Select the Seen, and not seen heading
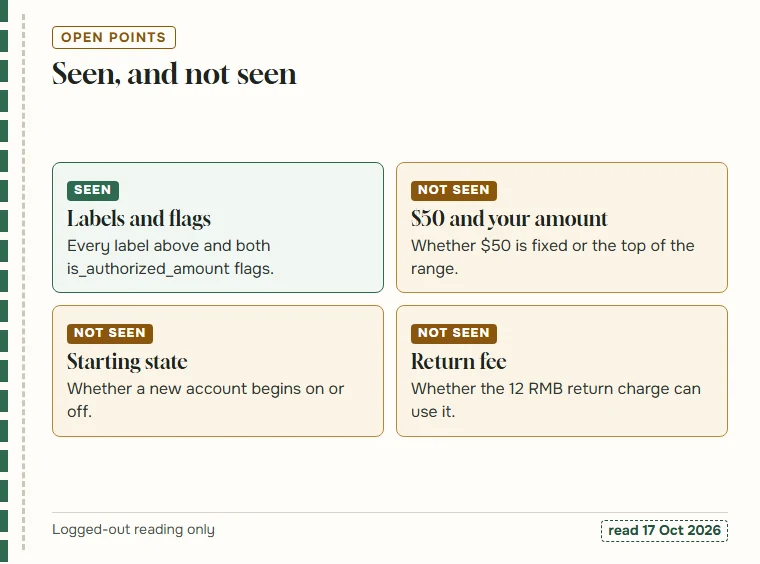The image size is (760, 564). pos(174,74)
